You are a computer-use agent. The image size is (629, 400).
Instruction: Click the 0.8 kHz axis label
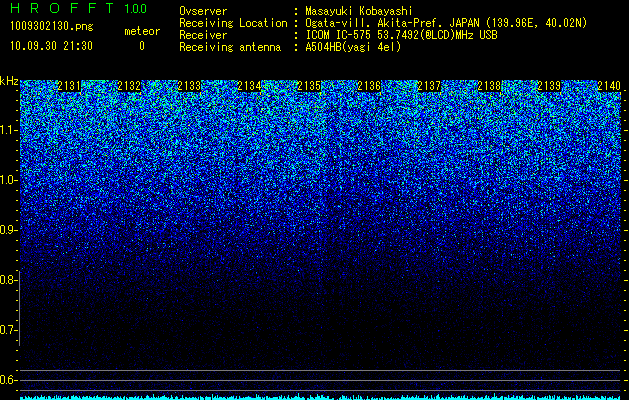click(x=9, y=280)
